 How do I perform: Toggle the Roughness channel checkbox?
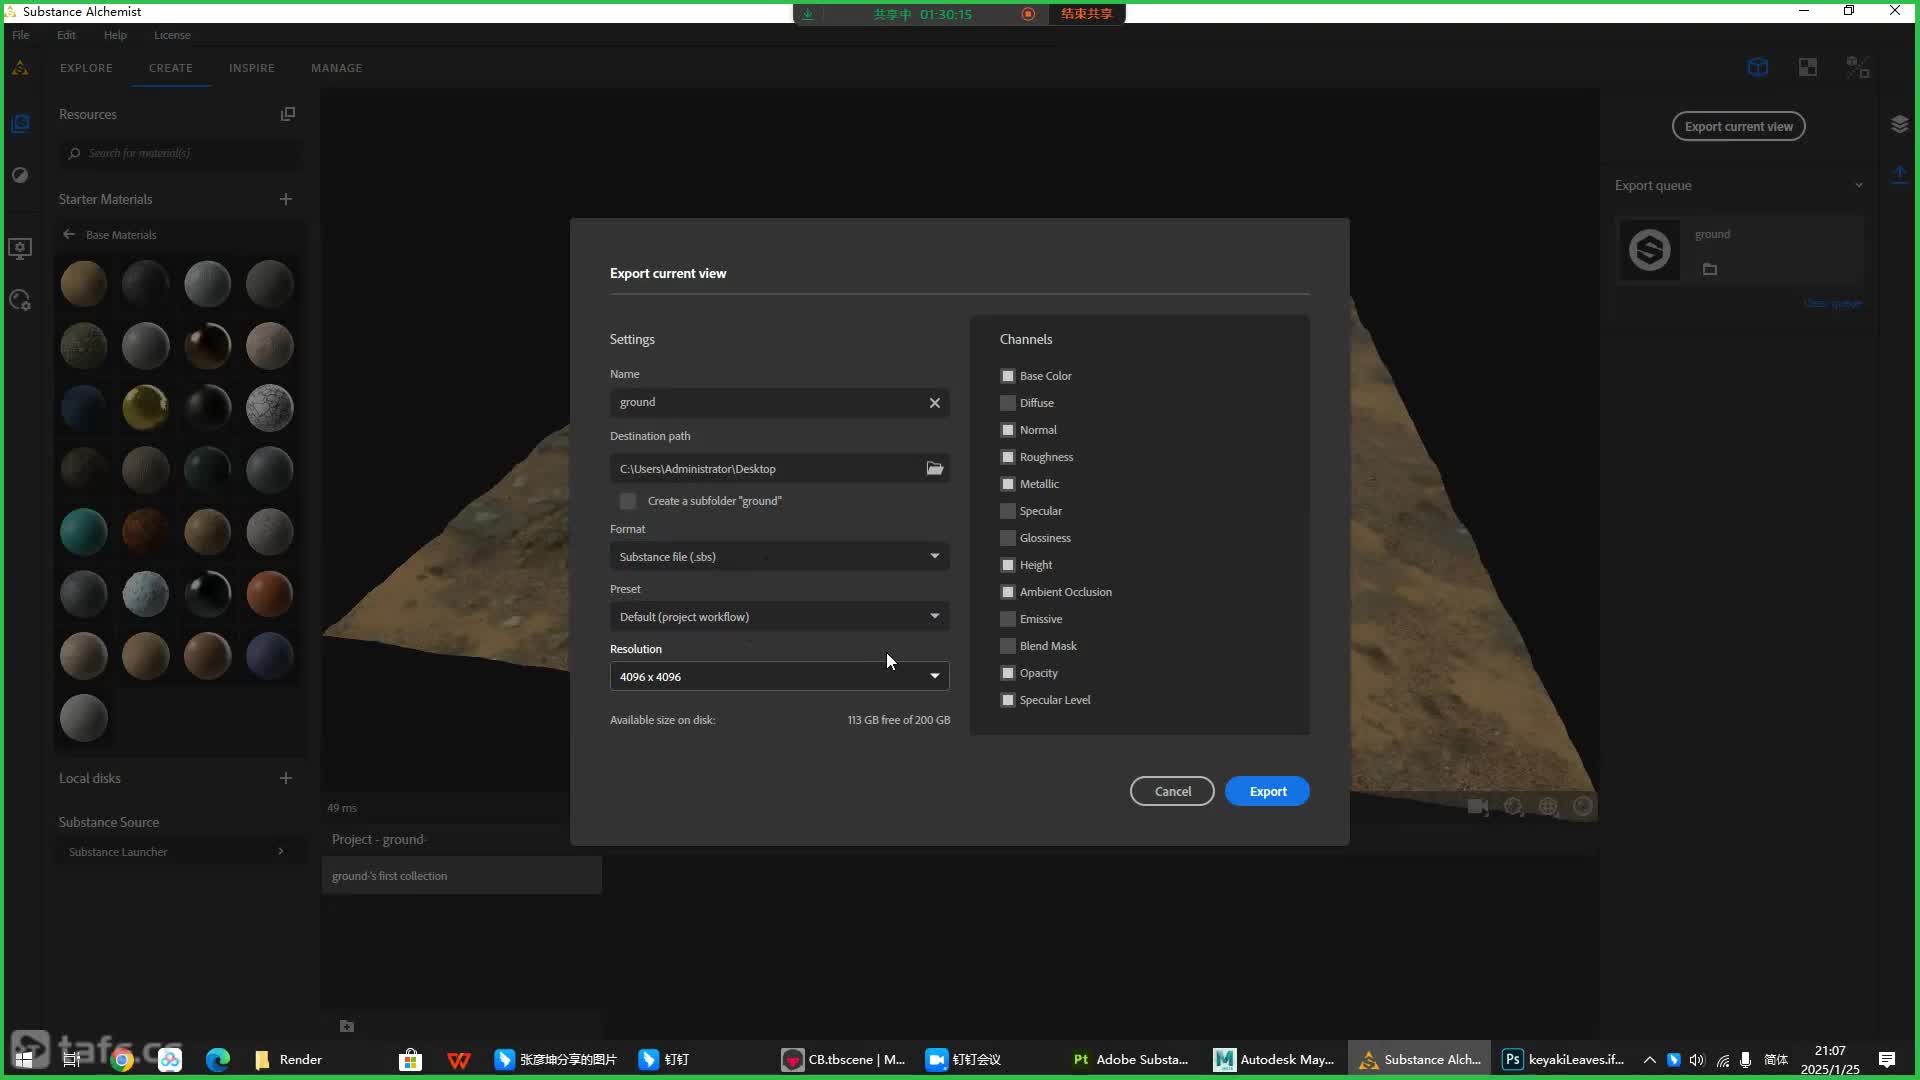[1008, 457]
